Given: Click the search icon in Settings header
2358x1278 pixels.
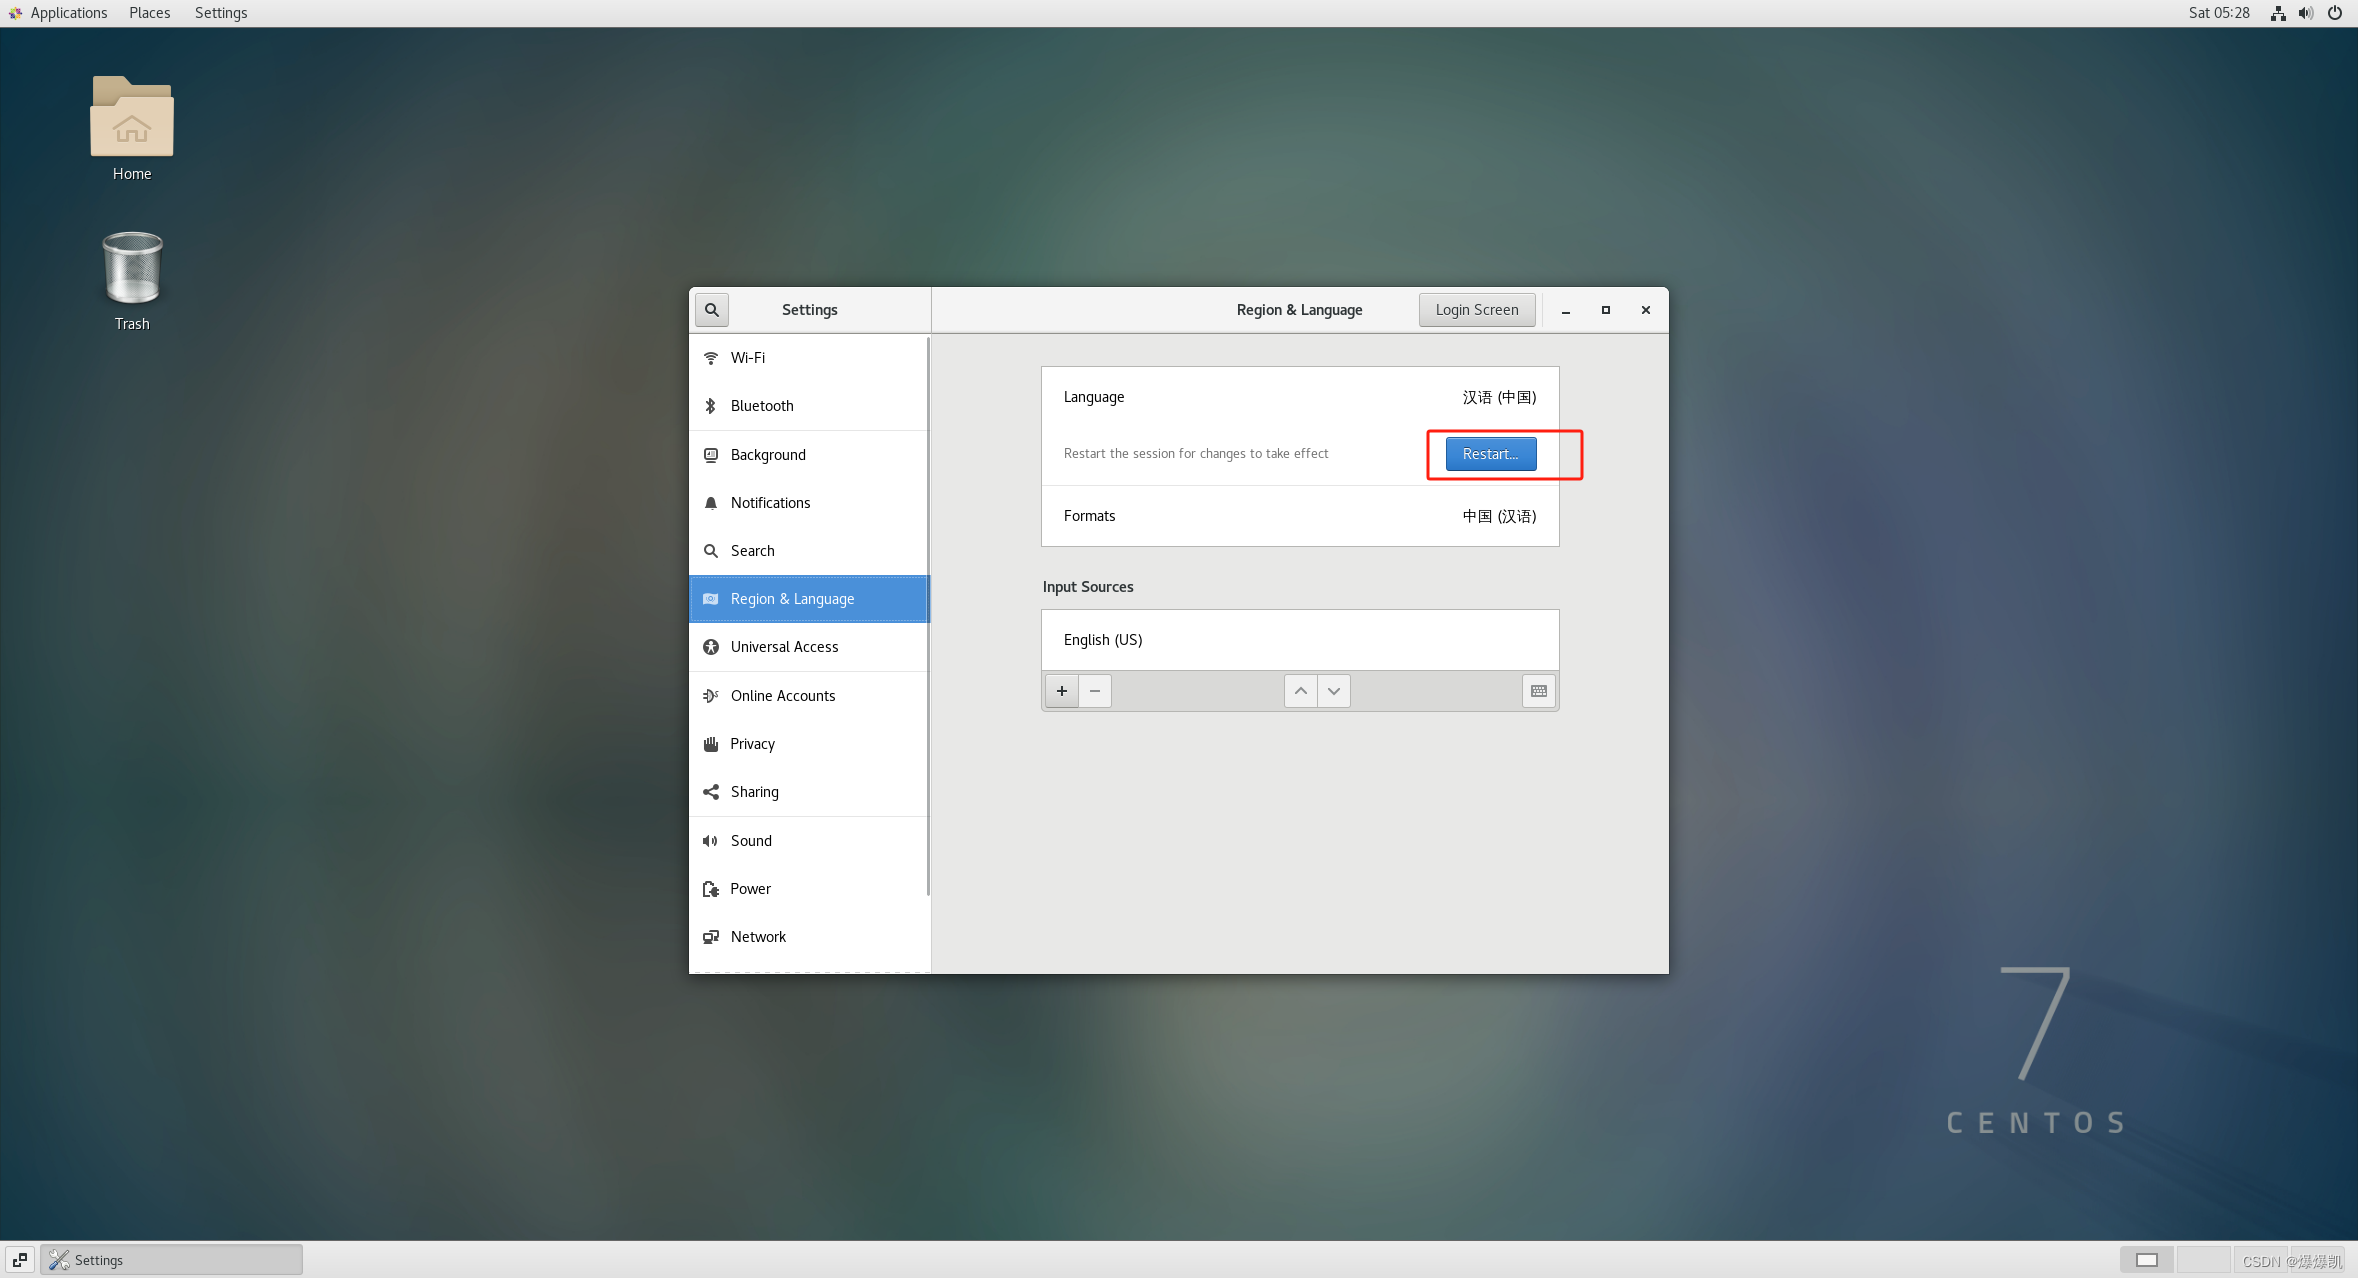Looking at the screenshot, I should (x=711, y=310).
